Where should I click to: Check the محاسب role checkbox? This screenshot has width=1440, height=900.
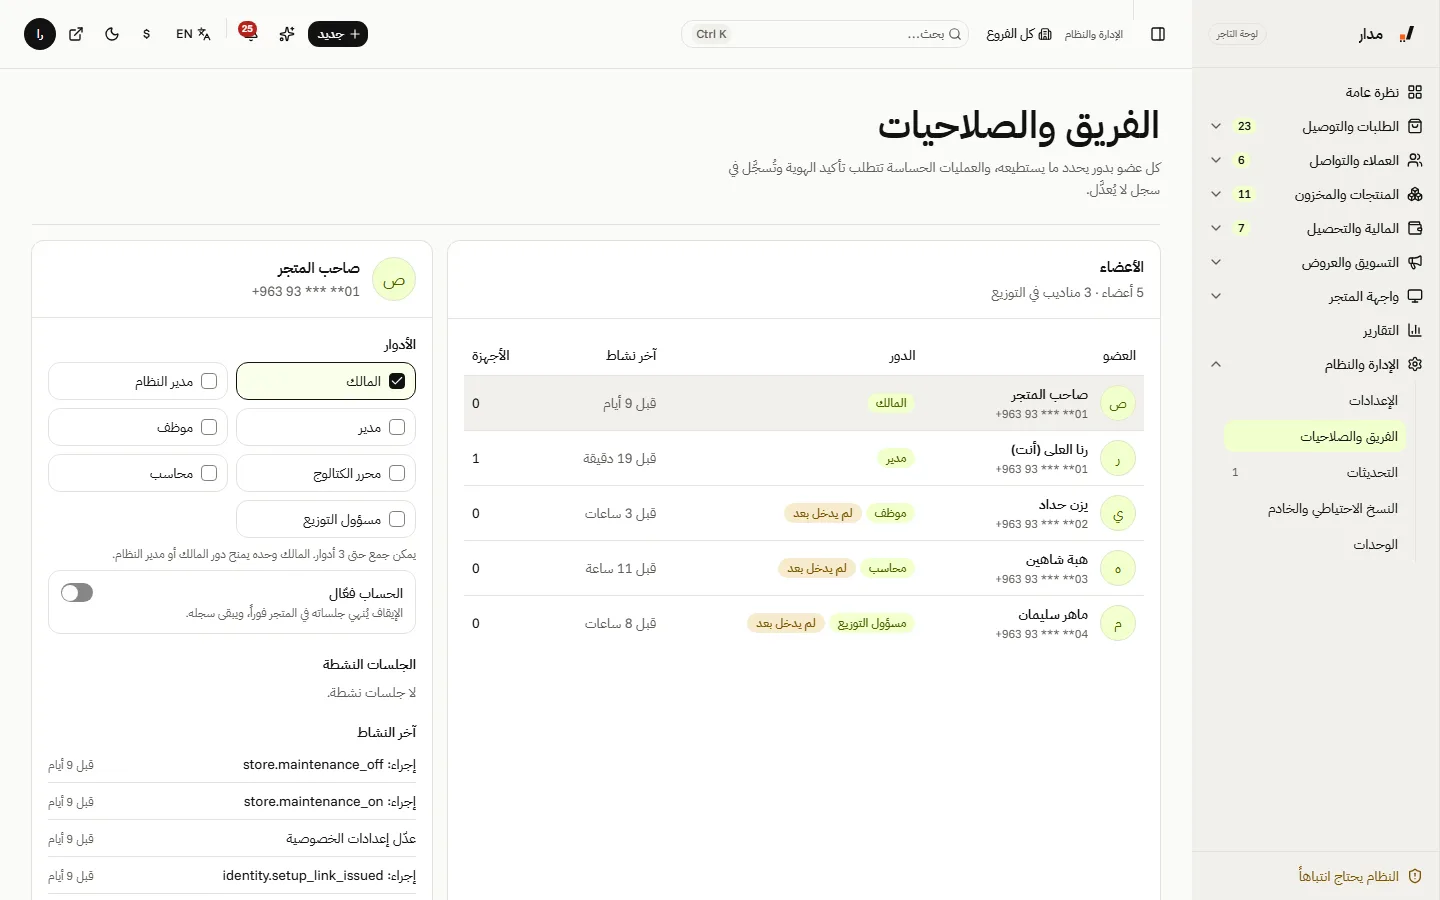coord(209,473)
